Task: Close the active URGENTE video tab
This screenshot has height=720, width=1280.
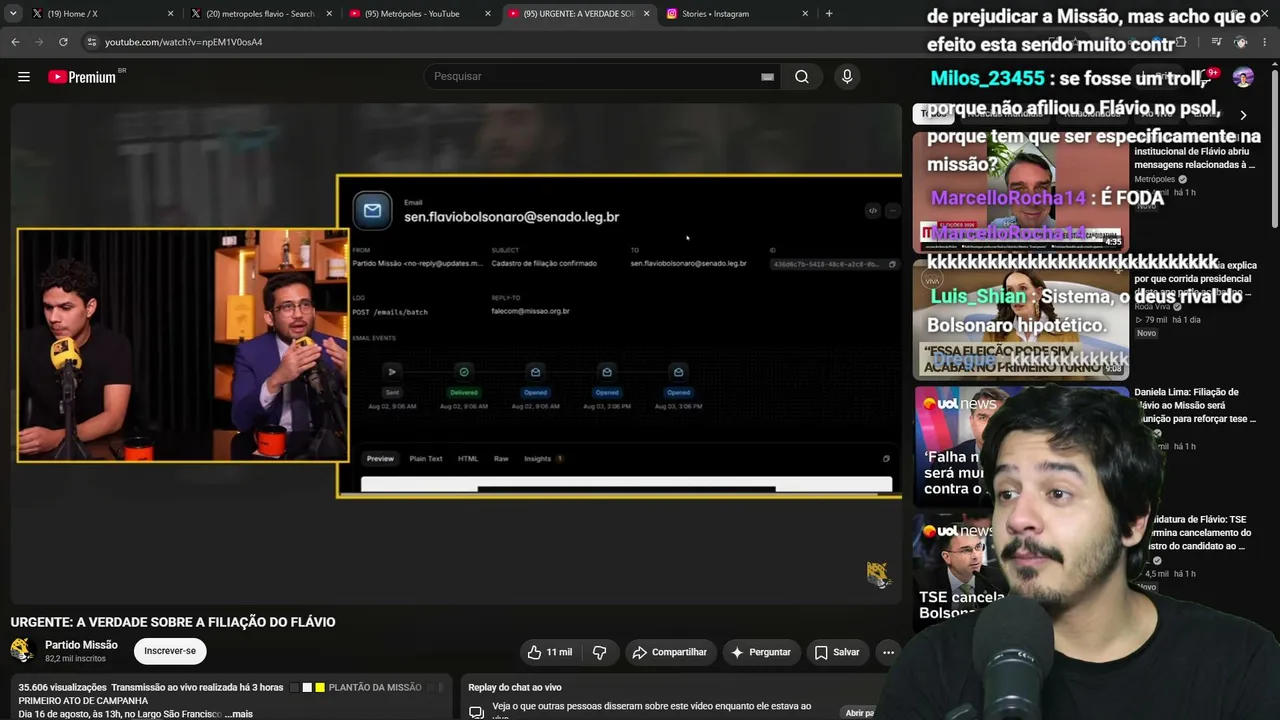Action: [x=646, y=14]
